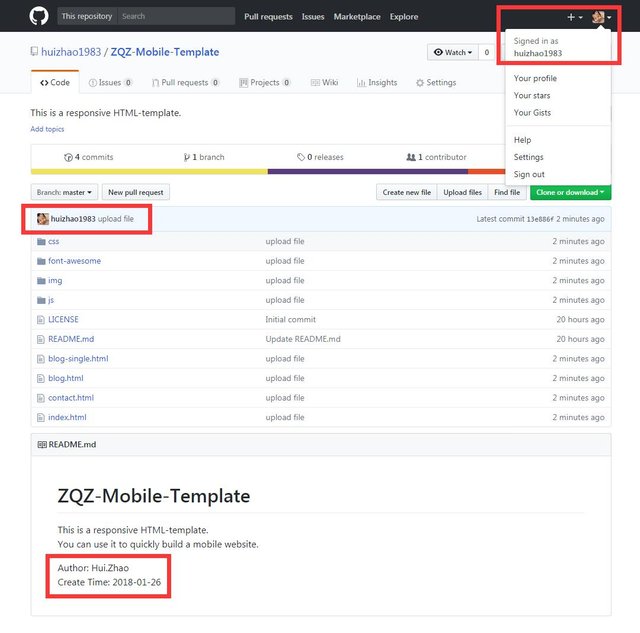Click the contact.html file icon

pyautogui.click(x=41, y=398)
